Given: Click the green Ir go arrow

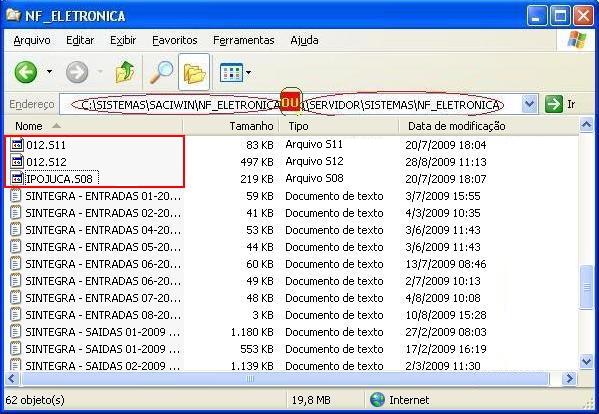Looking at the screenshot, I should tap(554, 104).
